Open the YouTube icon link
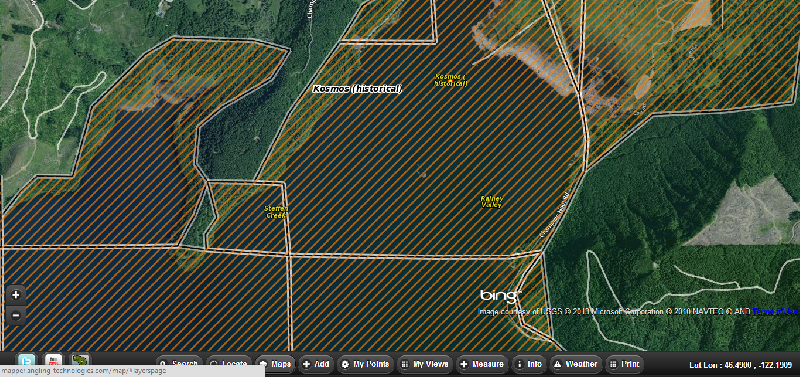Viewport: 800px width, 377px height. (54, 360)
